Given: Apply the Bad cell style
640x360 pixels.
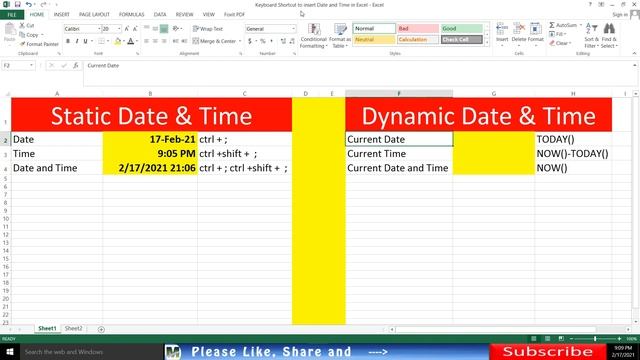Looking at the screenshot, I should pos(418,29).
